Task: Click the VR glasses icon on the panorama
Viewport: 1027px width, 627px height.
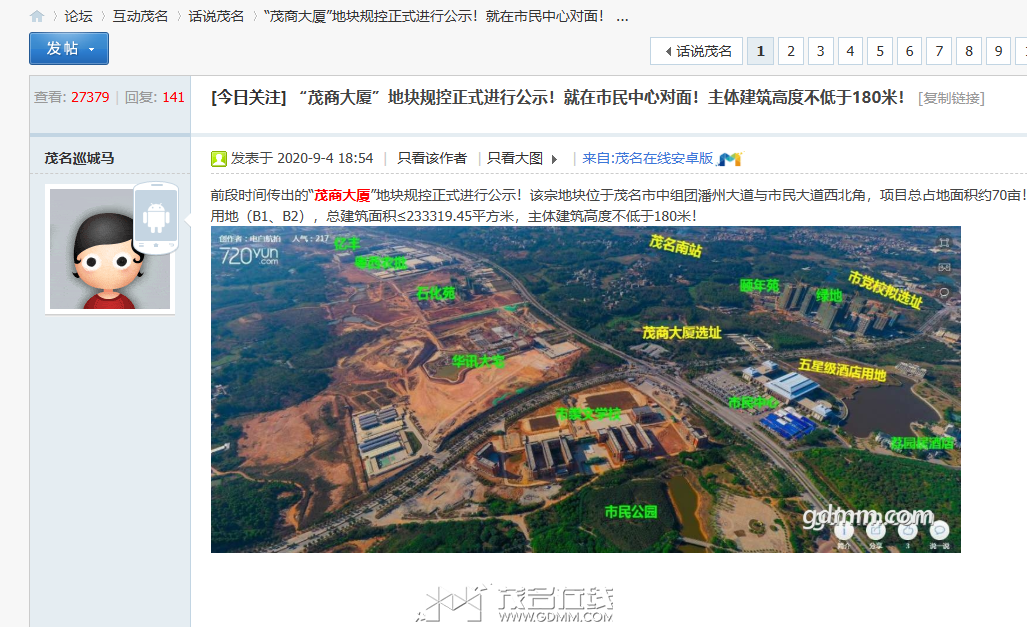Action: coord(943,268)
